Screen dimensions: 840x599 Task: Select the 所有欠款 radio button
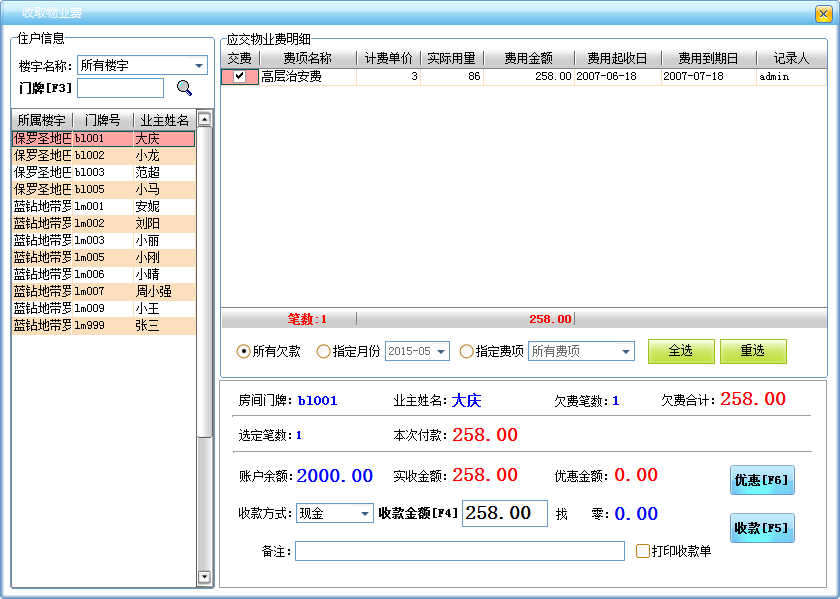point(243,351)
